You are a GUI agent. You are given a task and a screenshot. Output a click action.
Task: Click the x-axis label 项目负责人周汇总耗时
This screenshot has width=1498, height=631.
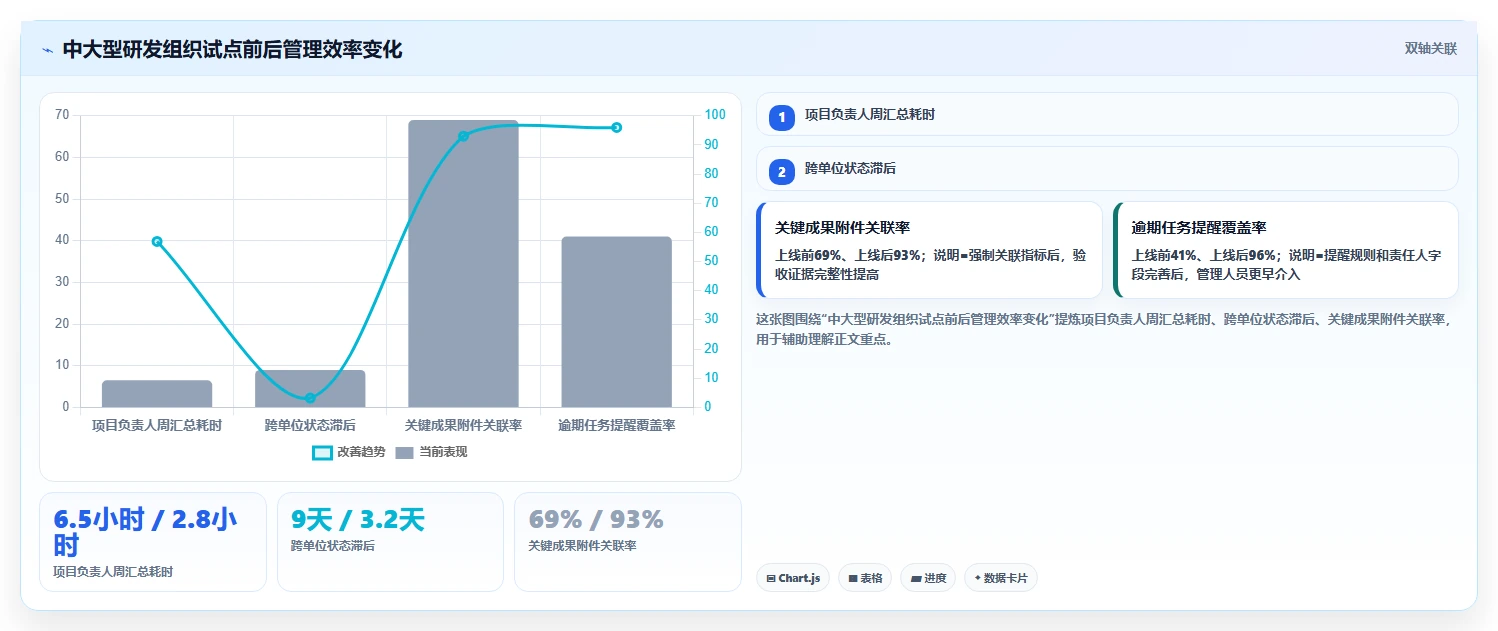157,425
